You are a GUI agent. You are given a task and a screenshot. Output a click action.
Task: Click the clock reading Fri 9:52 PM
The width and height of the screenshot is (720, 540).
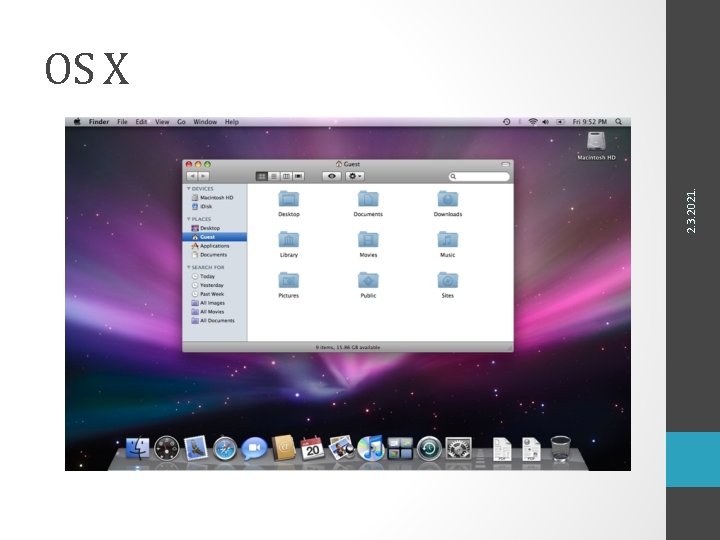point(590,122)
